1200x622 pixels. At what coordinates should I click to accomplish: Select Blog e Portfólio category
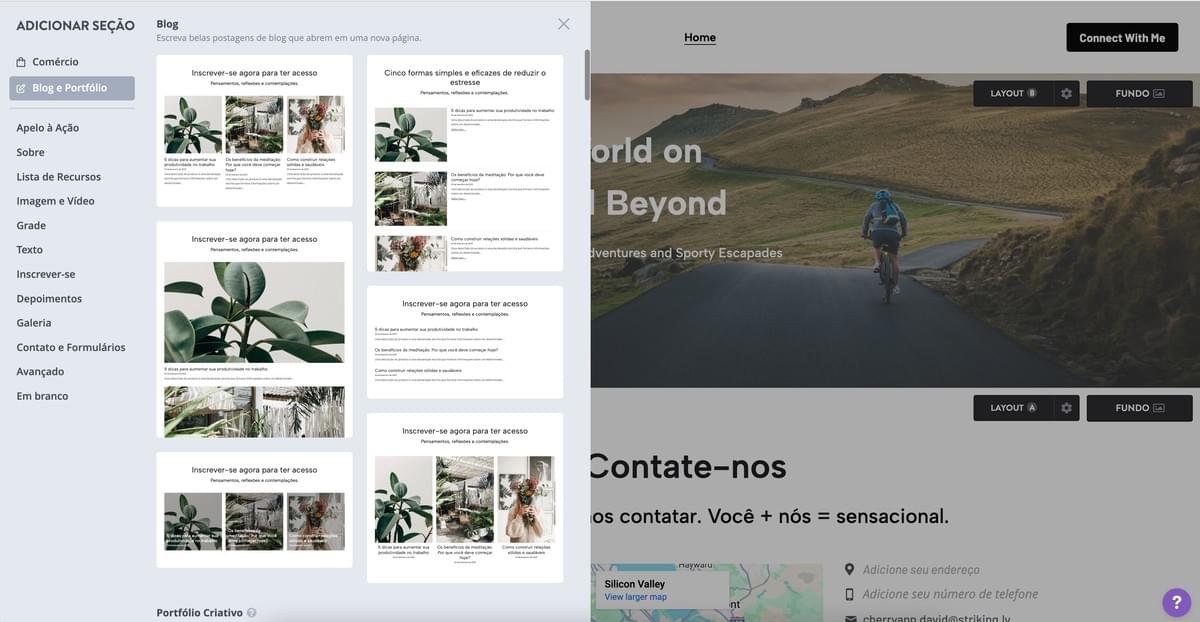[72, 88]
